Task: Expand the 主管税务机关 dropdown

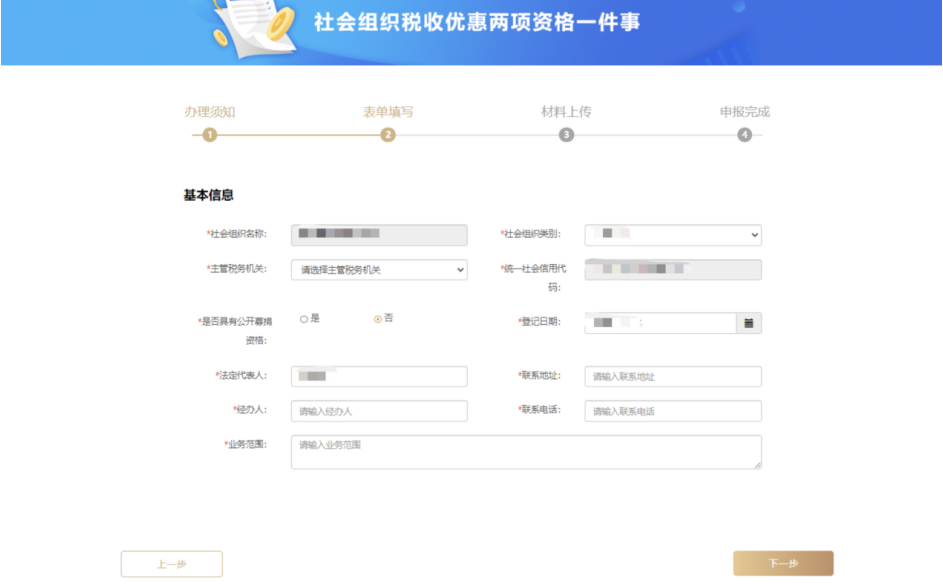Action: click(x=379, y=270)
